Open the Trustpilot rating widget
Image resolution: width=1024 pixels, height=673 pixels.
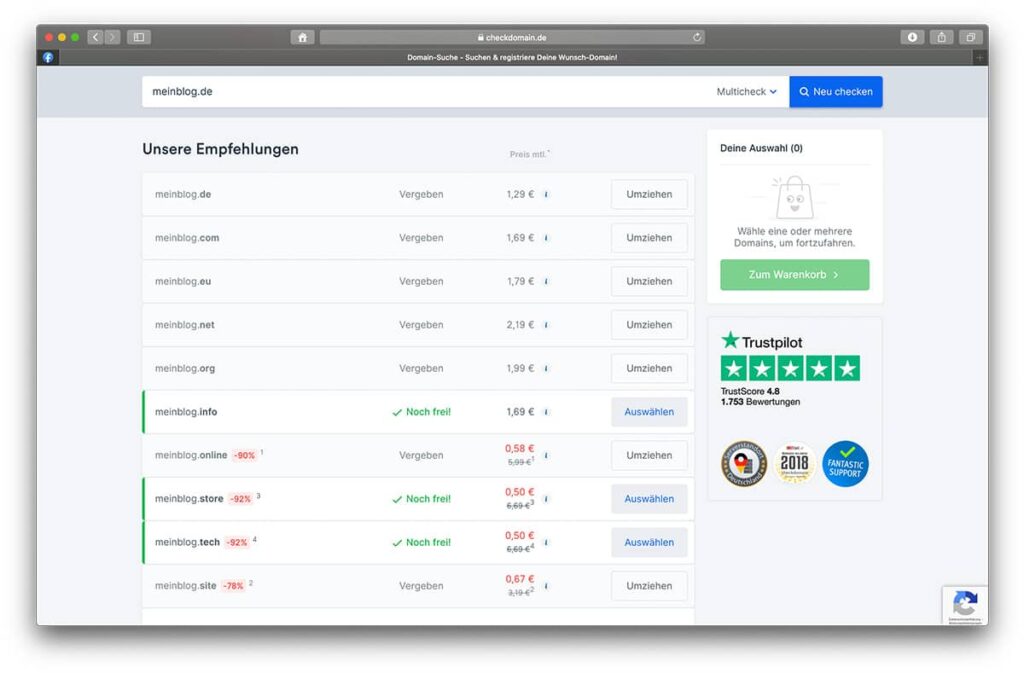pos(790,368)
